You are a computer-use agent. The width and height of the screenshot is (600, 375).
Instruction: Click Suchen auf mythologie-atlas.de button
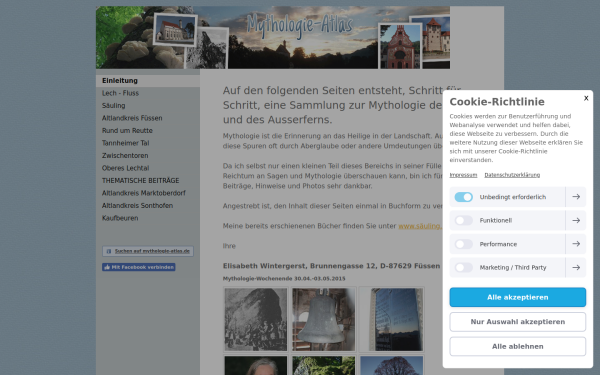148,251
